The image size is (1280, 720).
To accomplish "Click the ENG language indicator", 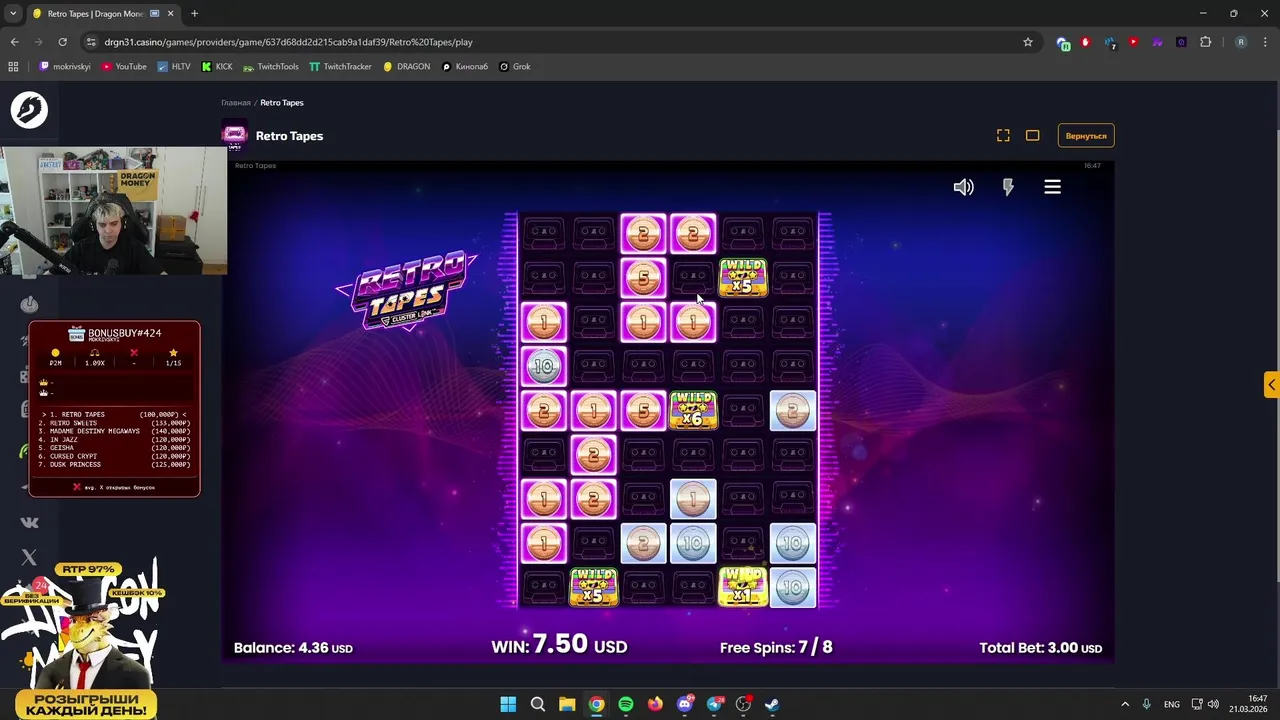I will click(1171, 704).
